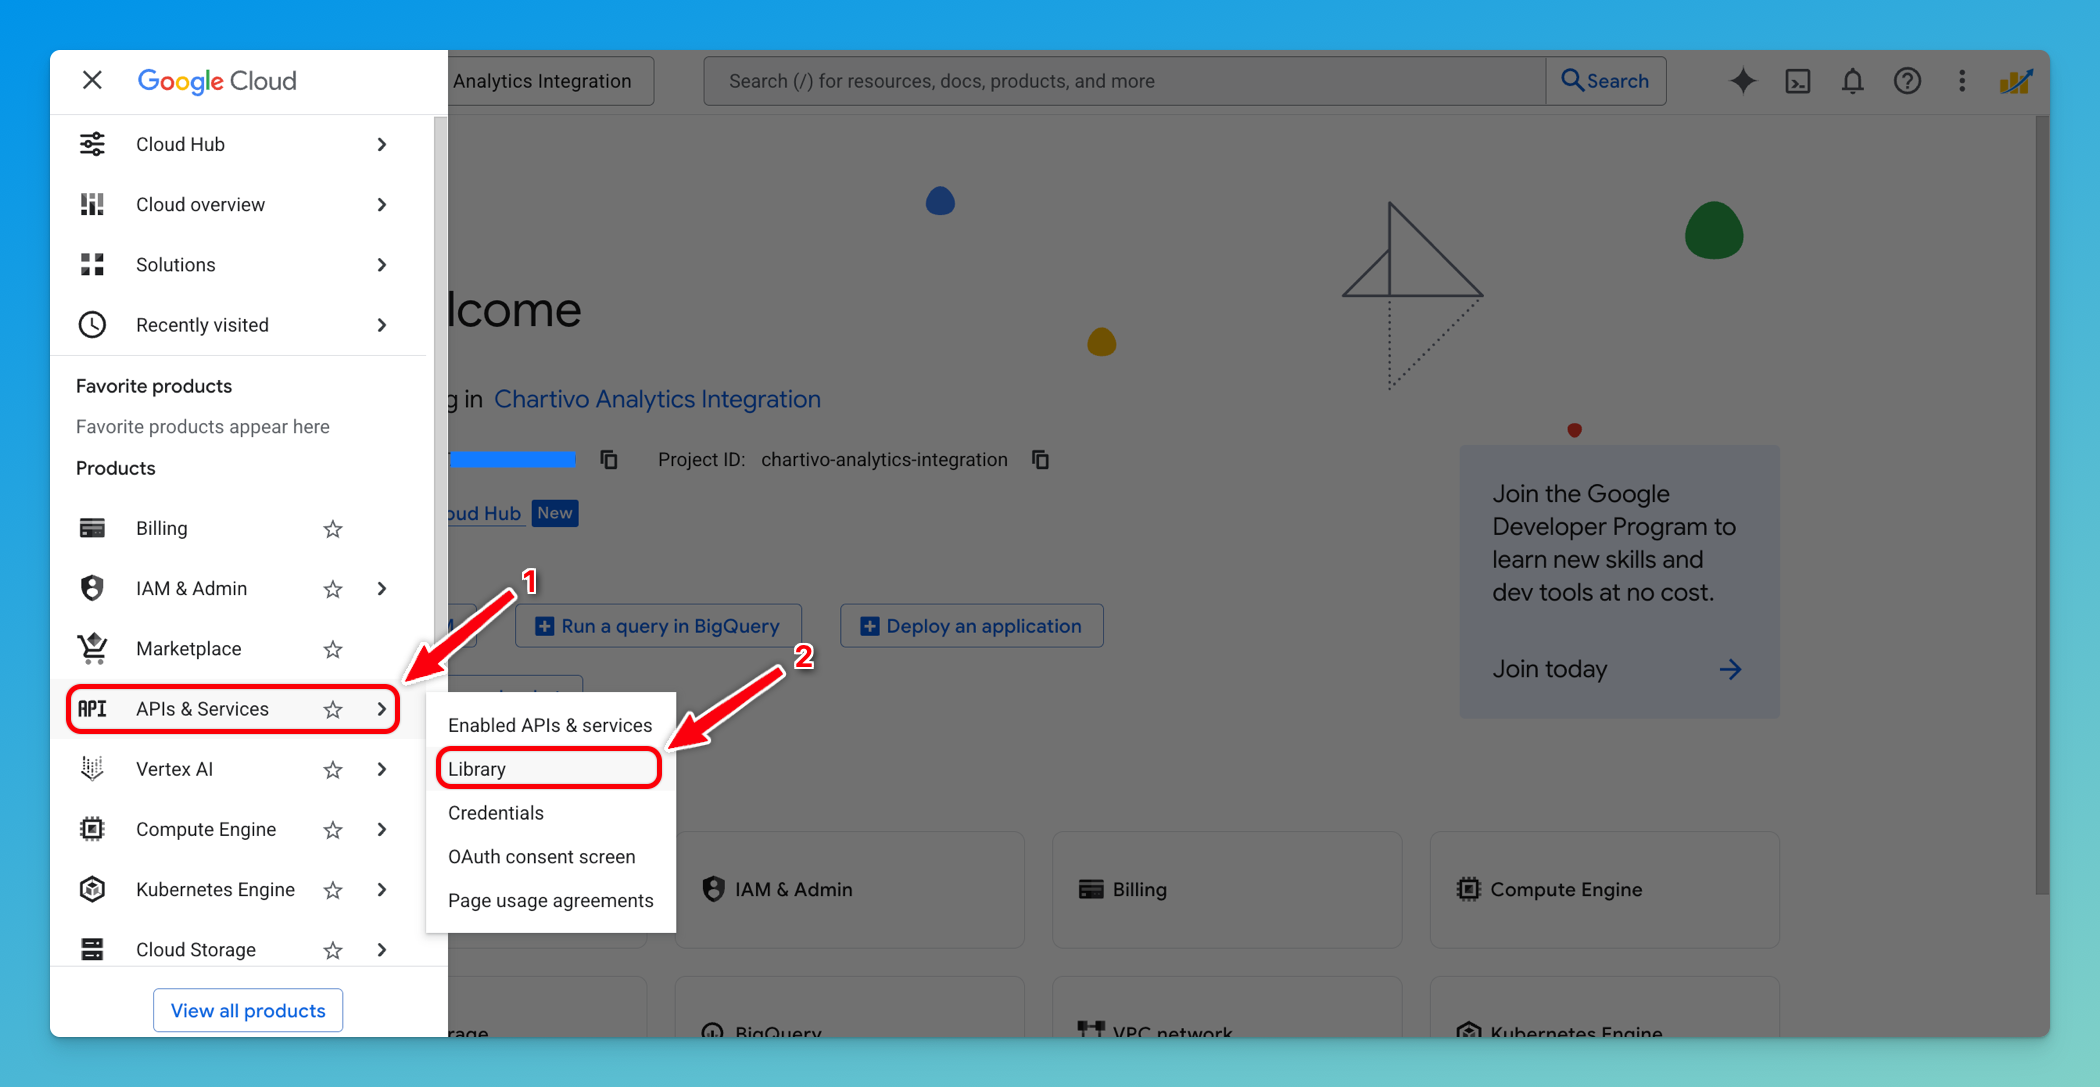Screen dimensions: 2100x1087
Task: Open OAuth consent screen menu item
Action: tap(541, 856)
